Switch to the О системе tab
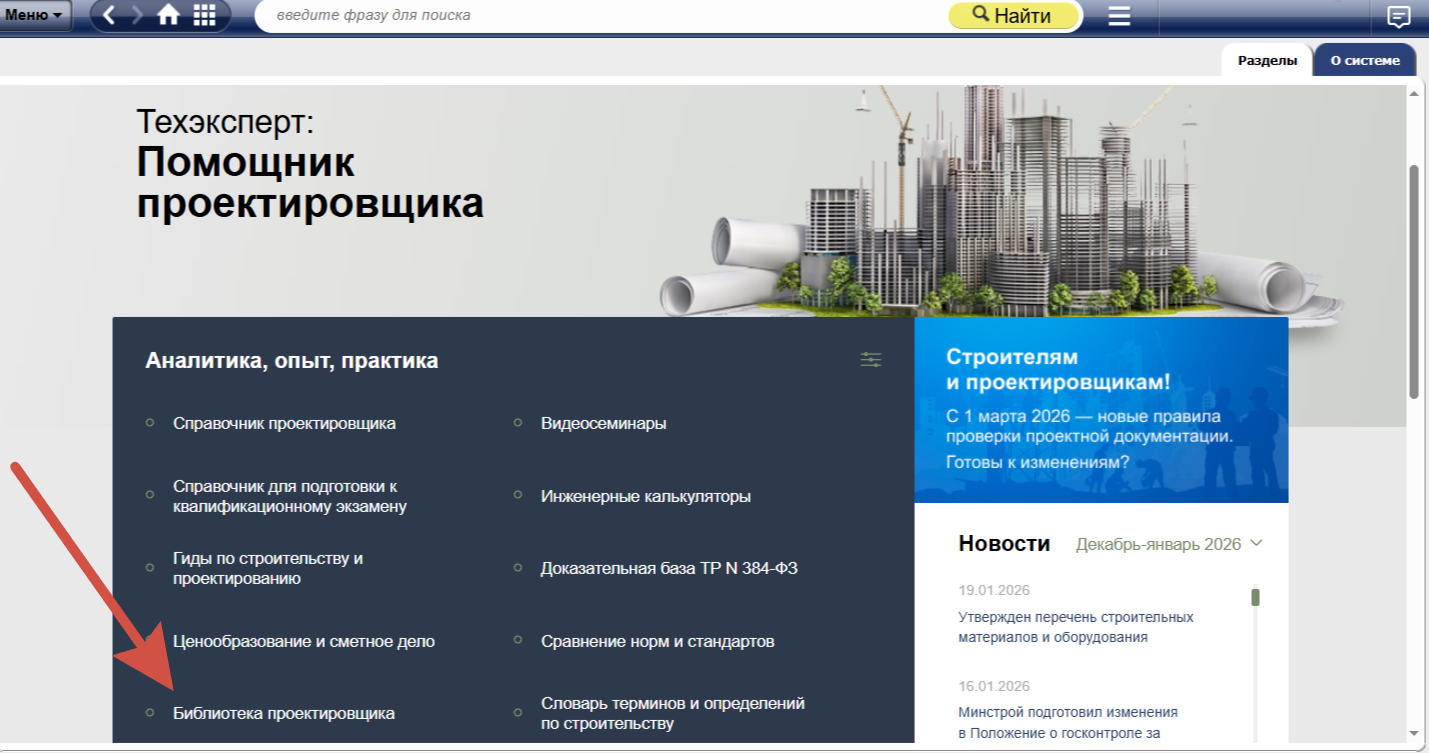 pos(1365,60)
